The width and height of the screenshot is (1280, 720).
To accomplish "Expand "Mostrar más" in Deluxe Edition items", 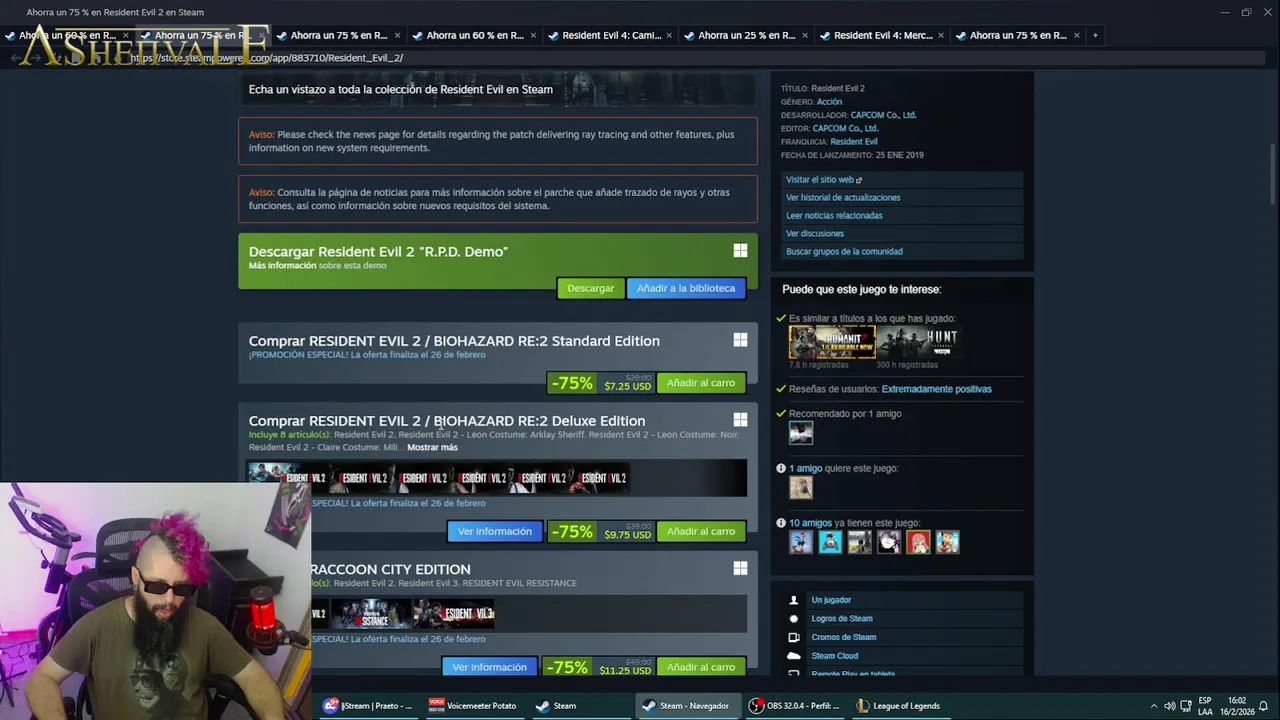I will 432,447.
